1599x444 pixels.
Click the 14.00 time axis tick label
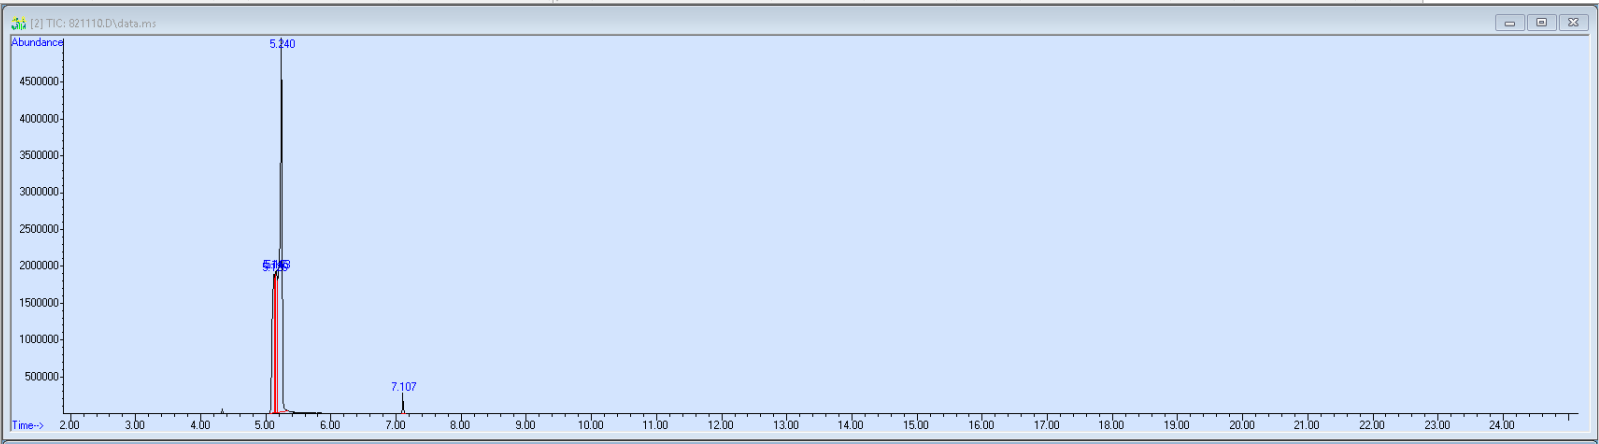pyautogui.click(x=850, y=425)
